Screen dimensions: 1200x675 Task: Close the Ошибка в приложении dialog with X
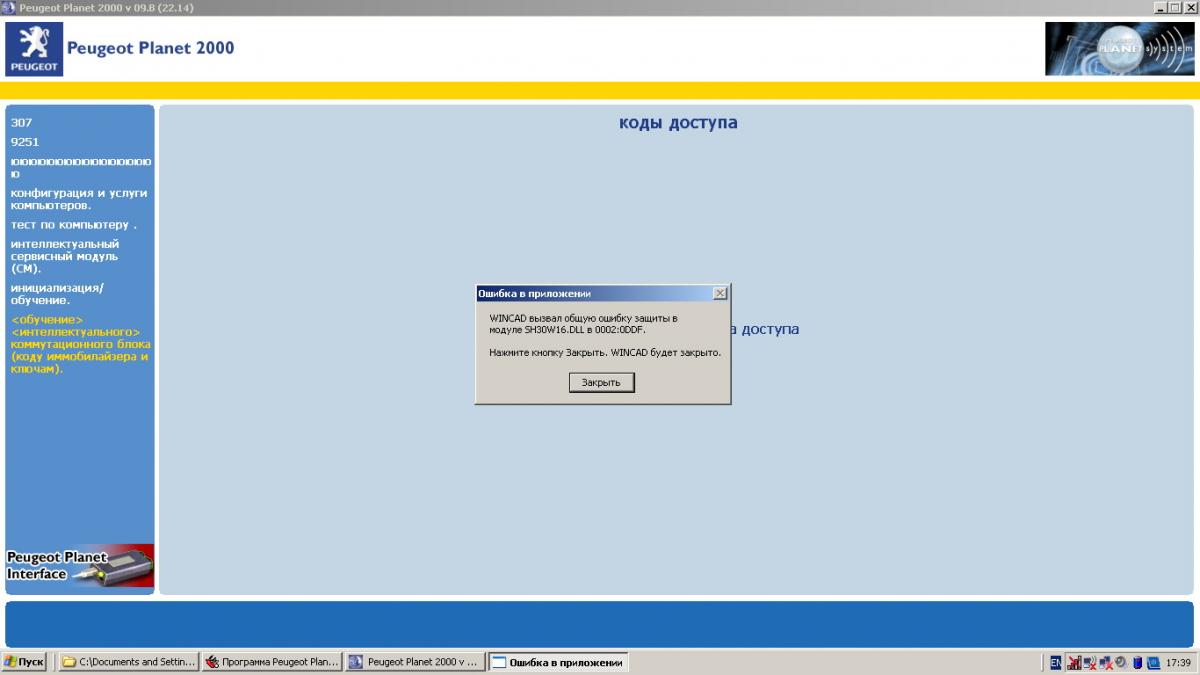(x=719, y=294)
